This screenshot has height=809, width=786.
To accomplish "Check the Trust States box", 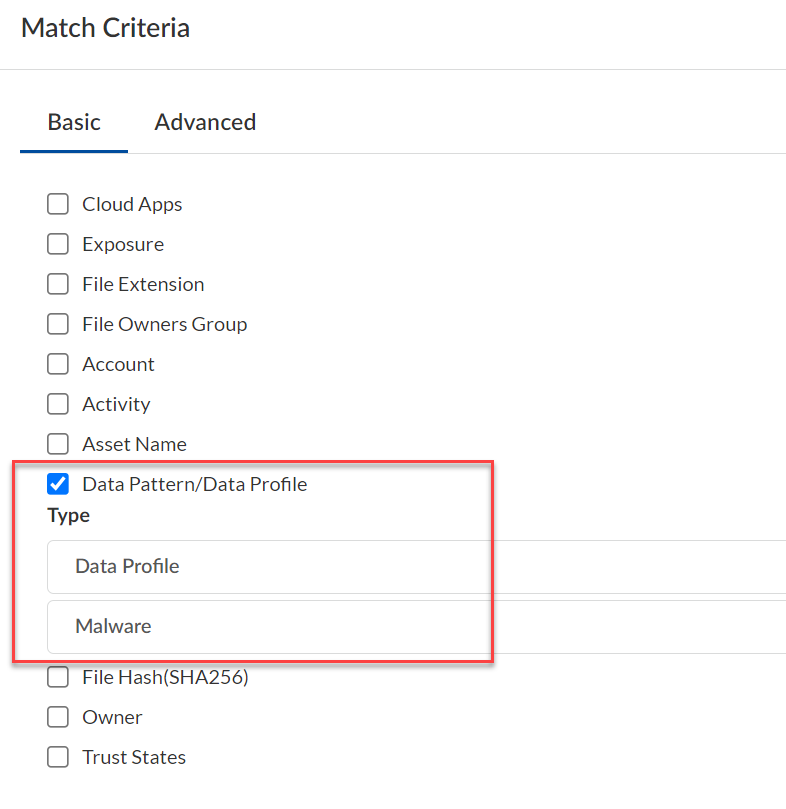I will coord(58,757).
